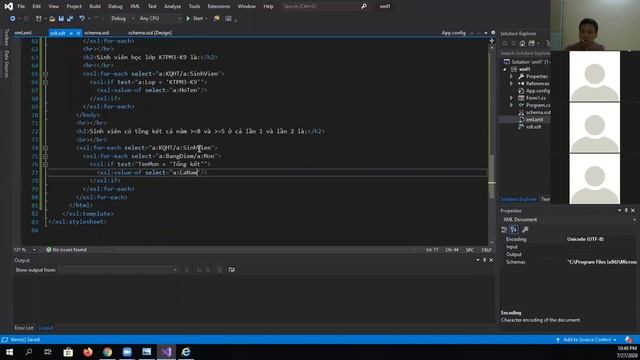Screen dimensions: 640x360
Task: Click the Solution Explorer switch views icon
Action: pyautogui.click(x=531, y=43)
